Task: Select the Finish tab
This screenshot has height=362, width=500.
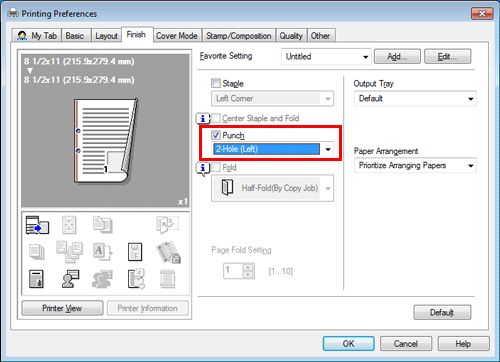Action: (x=136, y=34)
